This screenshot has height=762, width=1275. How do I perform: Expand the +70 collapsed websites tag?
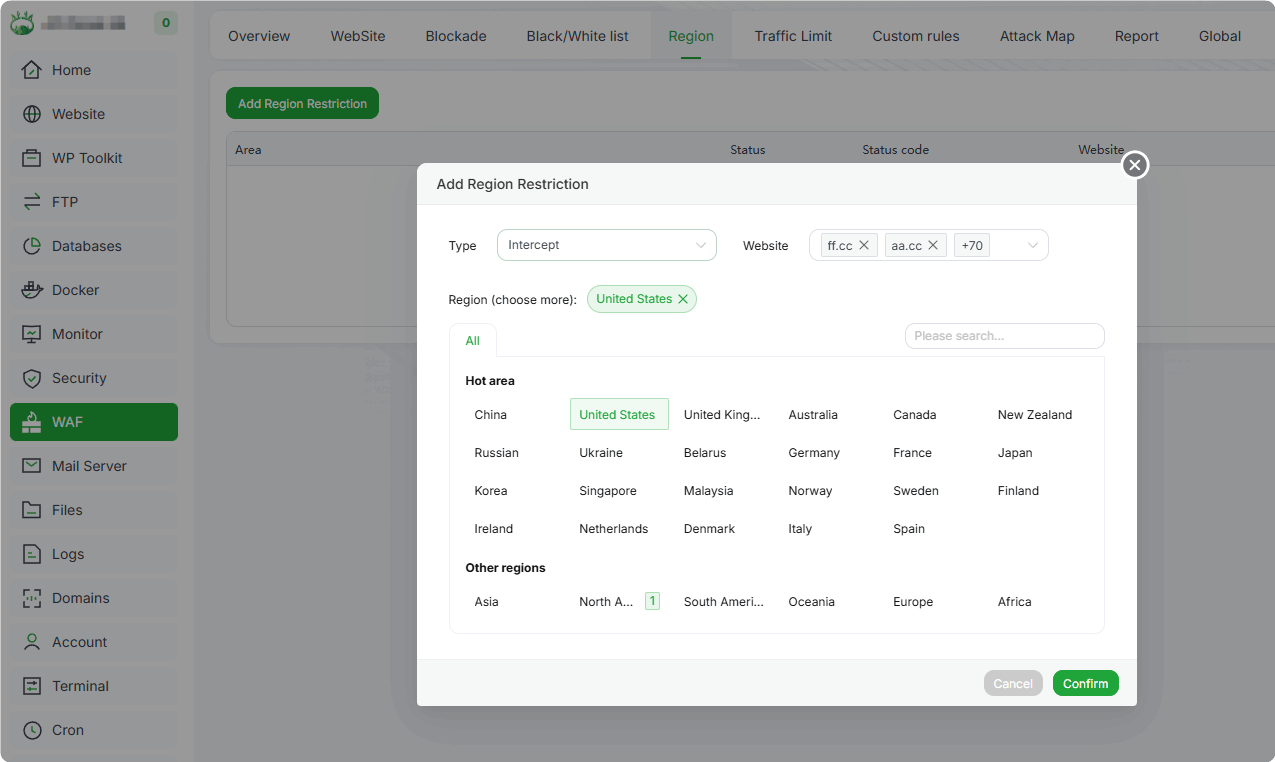(972, 245)
